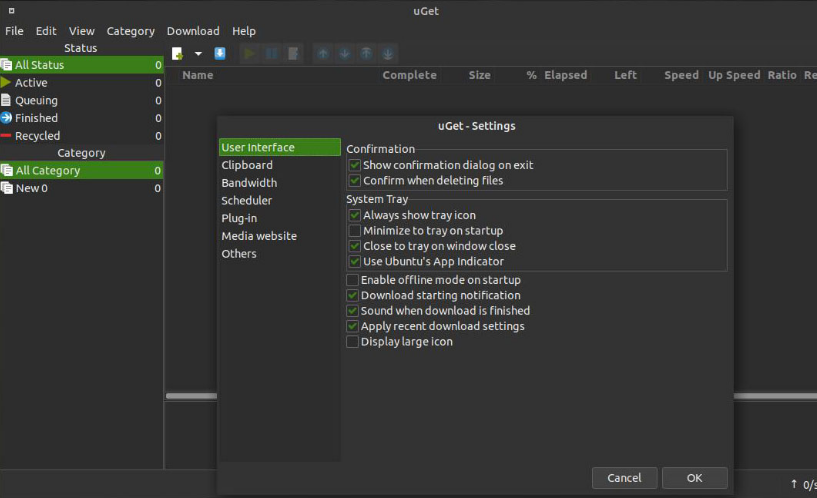817x498 pixels.
Task: Toggle Sound when download is finished
Action: (353, 311)
